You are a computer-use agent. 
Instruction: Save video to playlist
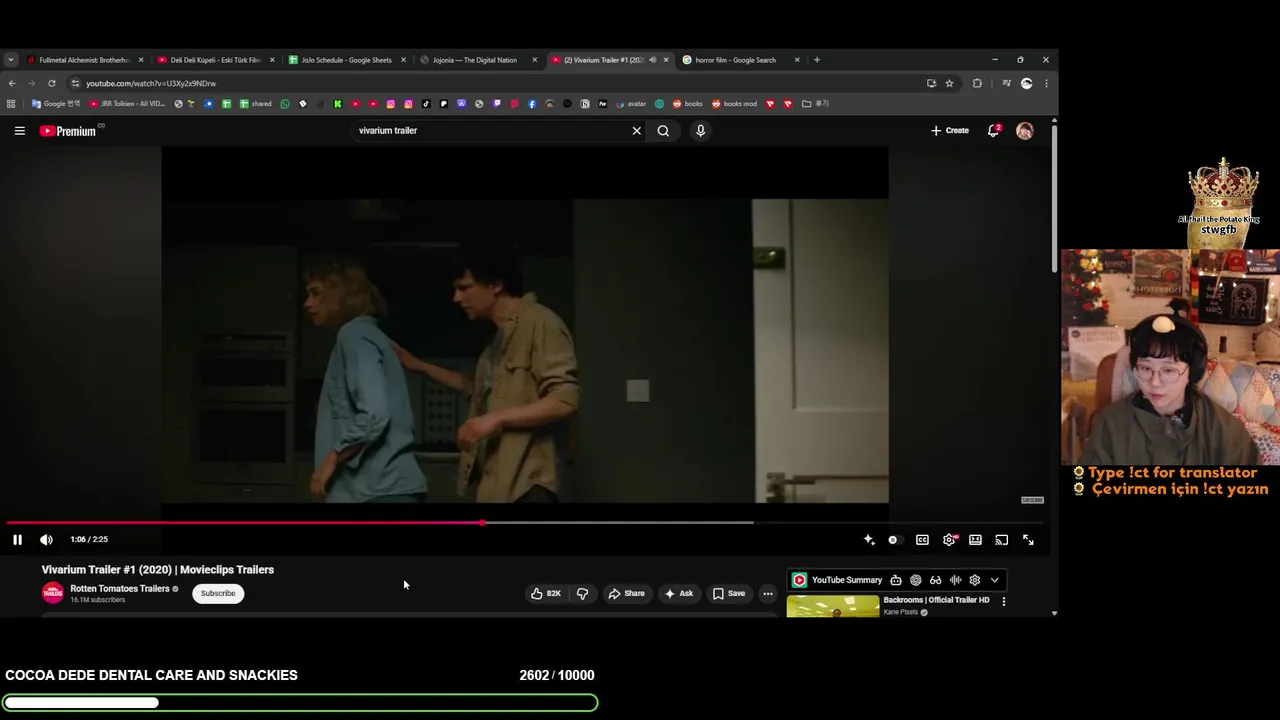point(728,593)
